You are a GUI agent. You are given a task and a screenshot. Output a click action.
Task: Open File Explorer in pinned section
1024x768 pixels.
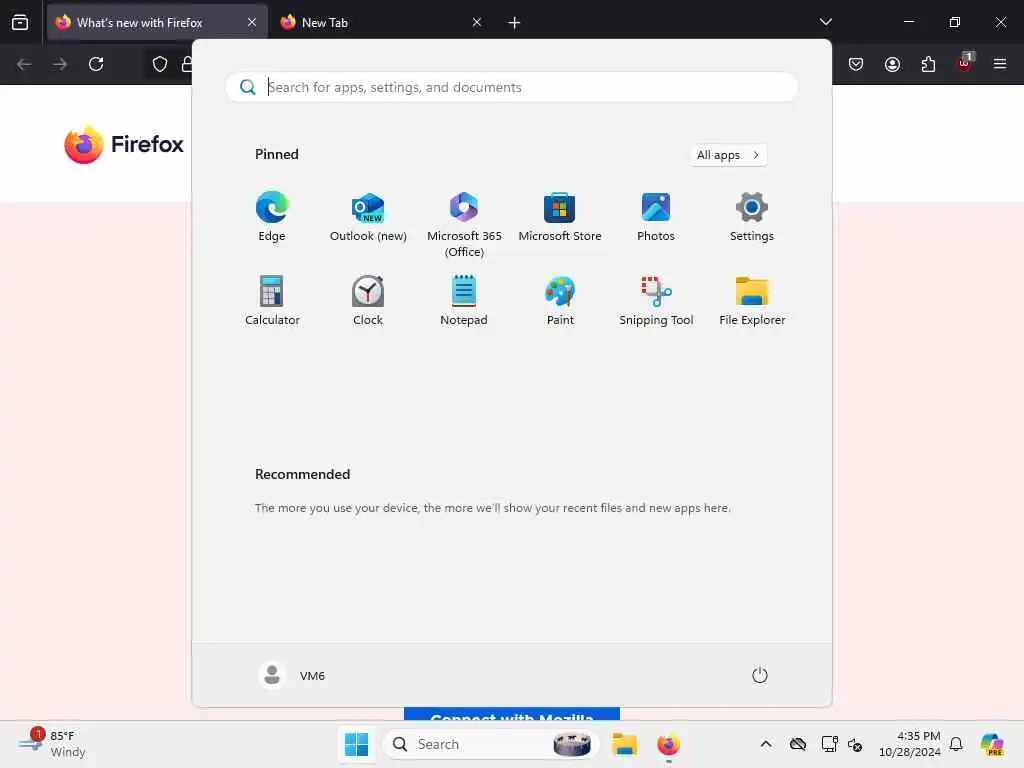pos(752,300)
